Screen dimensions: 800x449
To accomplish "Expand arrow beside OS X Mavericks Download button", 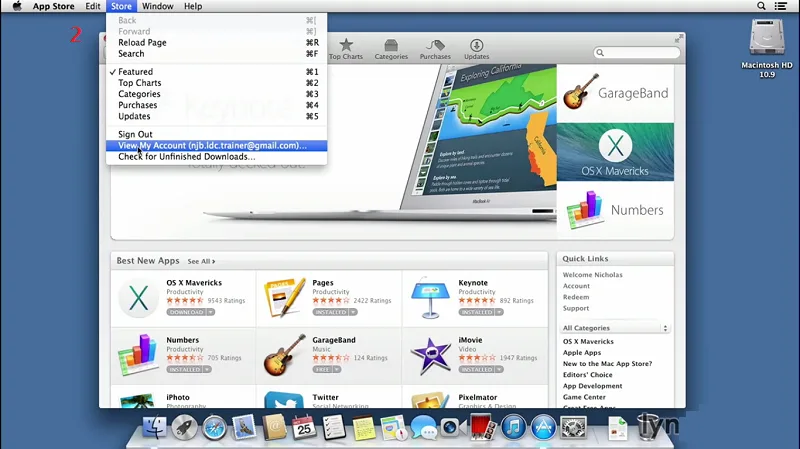I will point(211,312).
